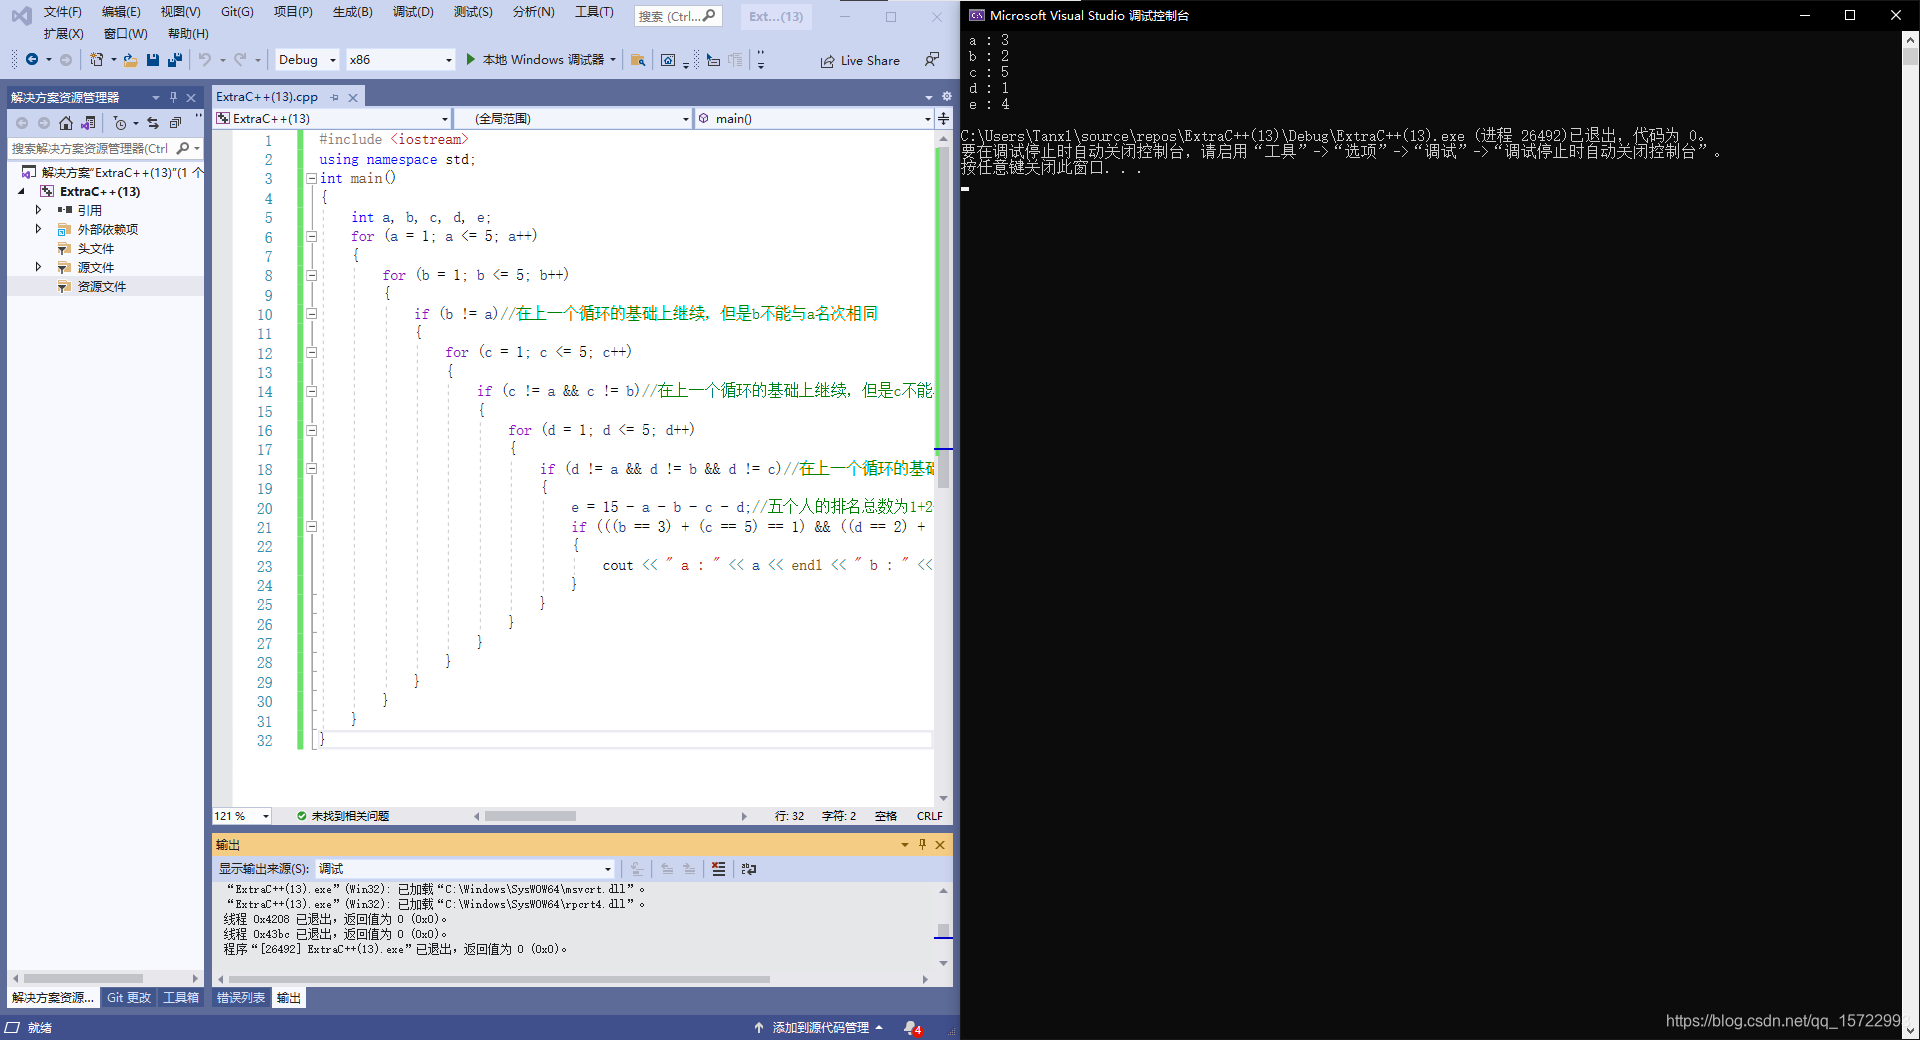This screenshot has height=1040, width=1920.
Task: Pin the Solution Explorer panel
Action: click(x=173, y=97)
